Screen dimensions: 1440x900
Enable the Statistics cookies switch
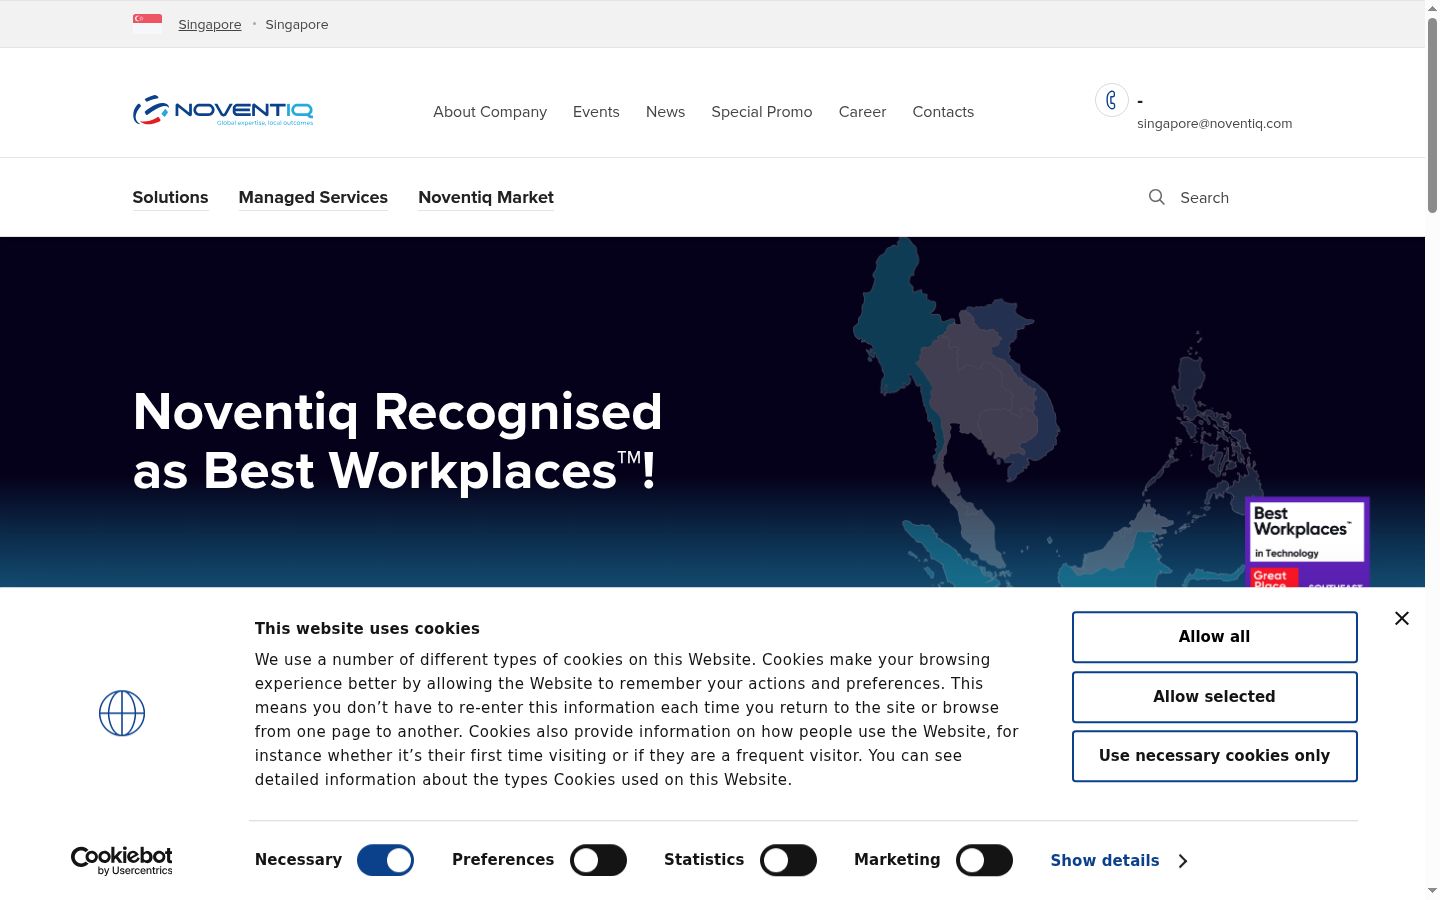pyautogui.click(x=788, y=860)
